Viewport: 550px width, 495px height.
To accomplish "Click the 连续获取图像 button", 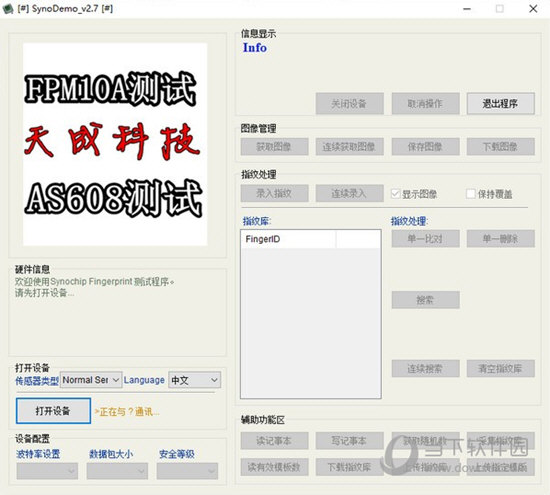I will (349, 147).
